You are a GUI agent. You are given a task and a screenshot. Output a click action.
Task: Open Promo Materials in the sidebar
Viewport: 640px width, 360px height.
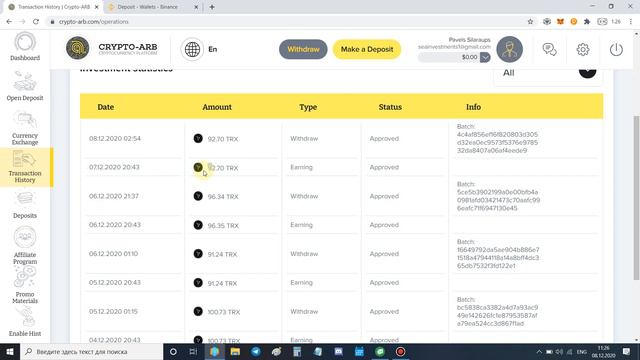click(25, 286)
